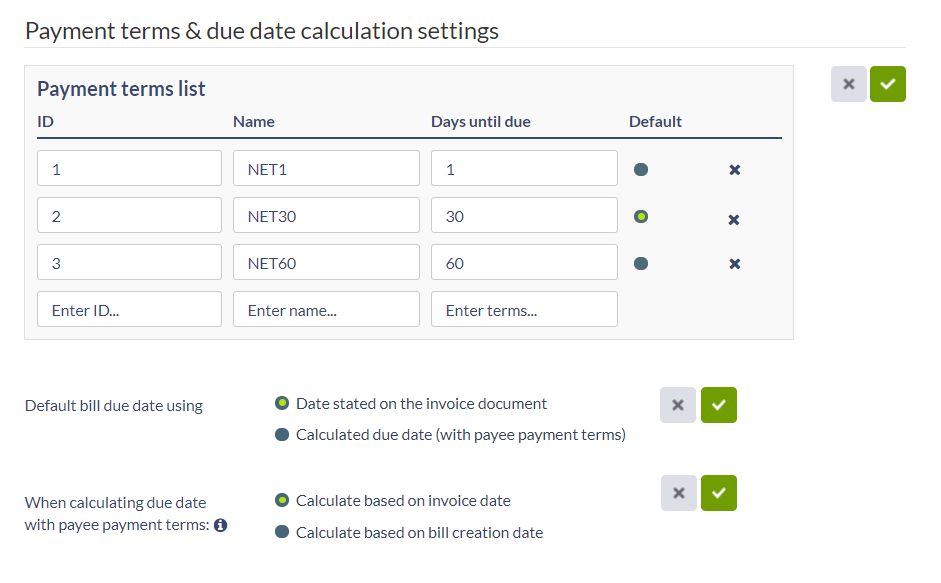This screenshot has height=583, width=941.
Task: Discard default bill due date change
Action: [x=678, y=405]
